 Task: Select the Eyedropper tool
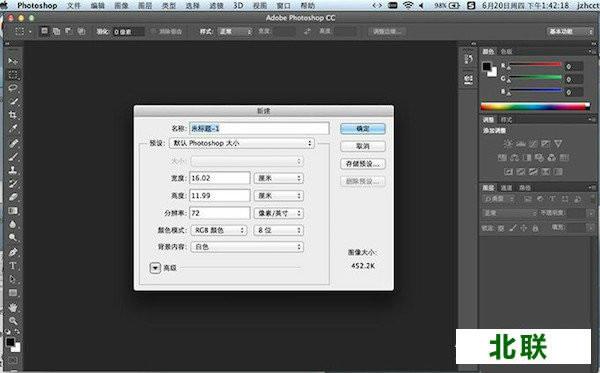tap(13, 129)
